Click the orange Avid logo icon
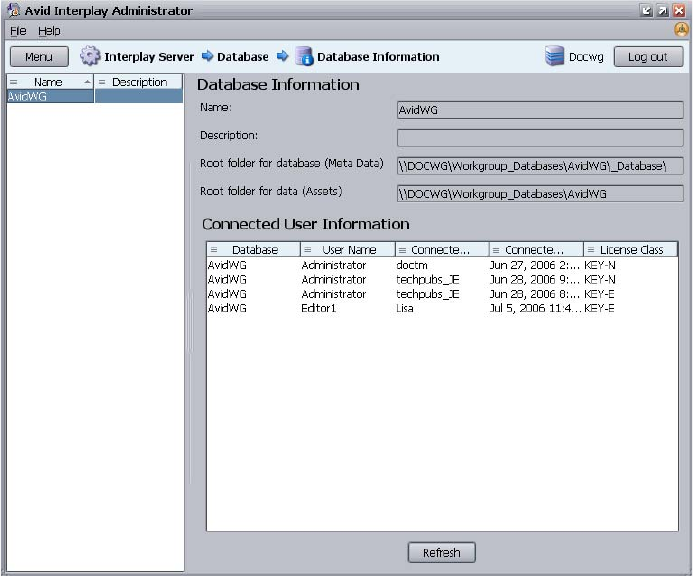 (x=682, y=30)
